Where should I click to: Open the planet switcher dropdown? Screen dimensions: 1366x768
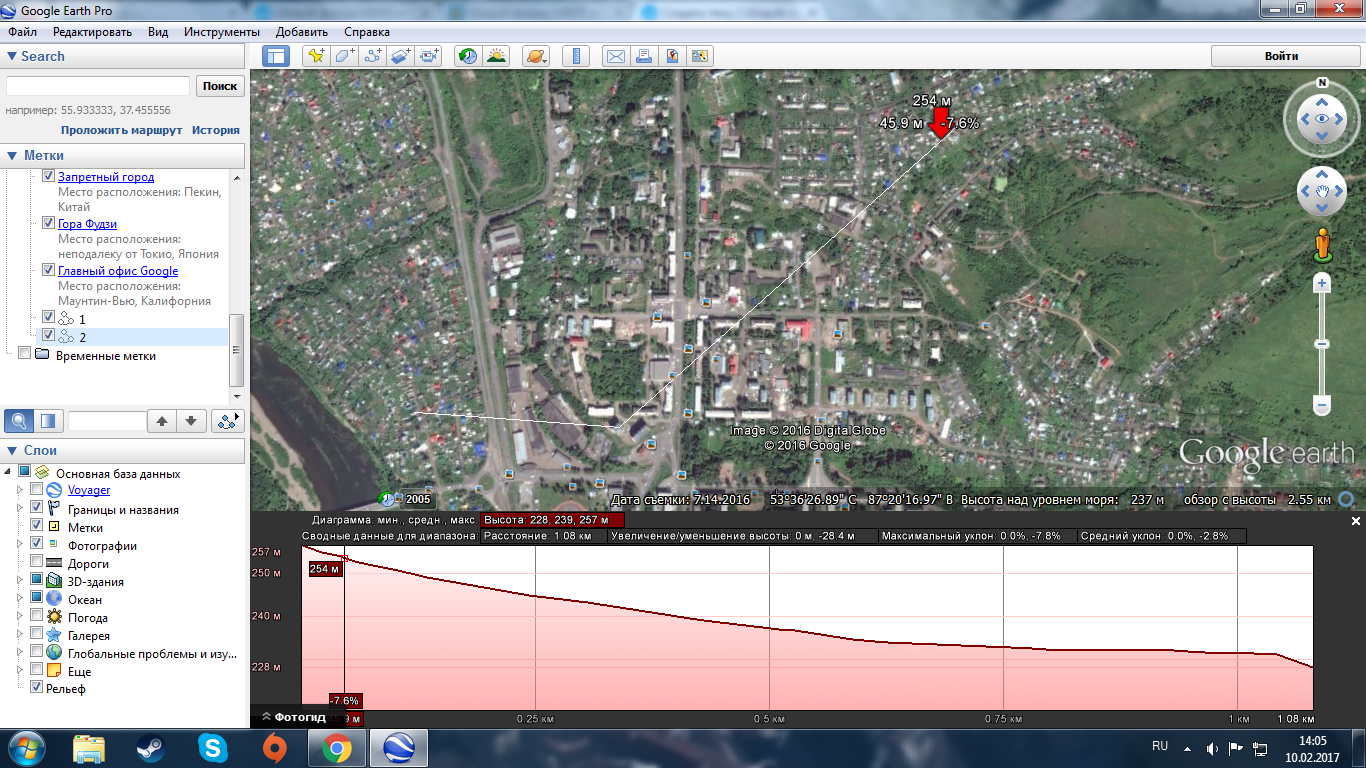pos(536,56)
